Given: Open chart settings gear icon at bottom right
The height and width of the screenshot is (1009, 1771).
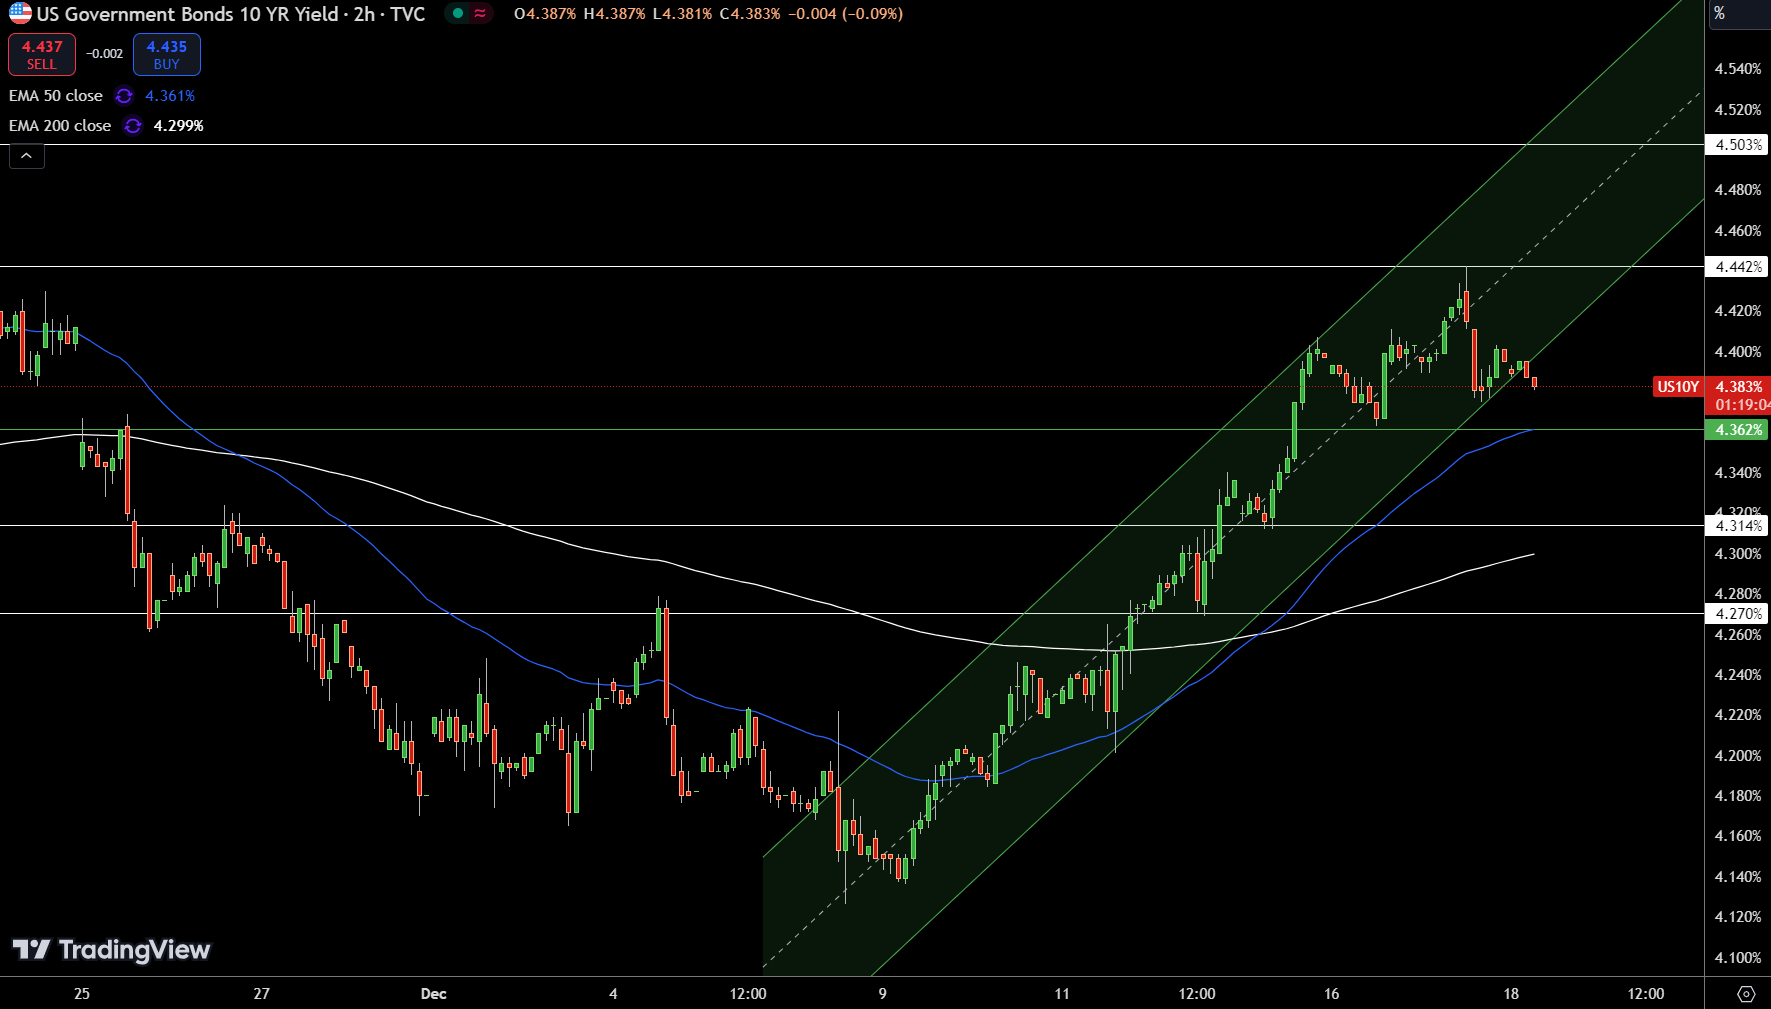Looking at the screenshot, I should tap(1746, 994).
